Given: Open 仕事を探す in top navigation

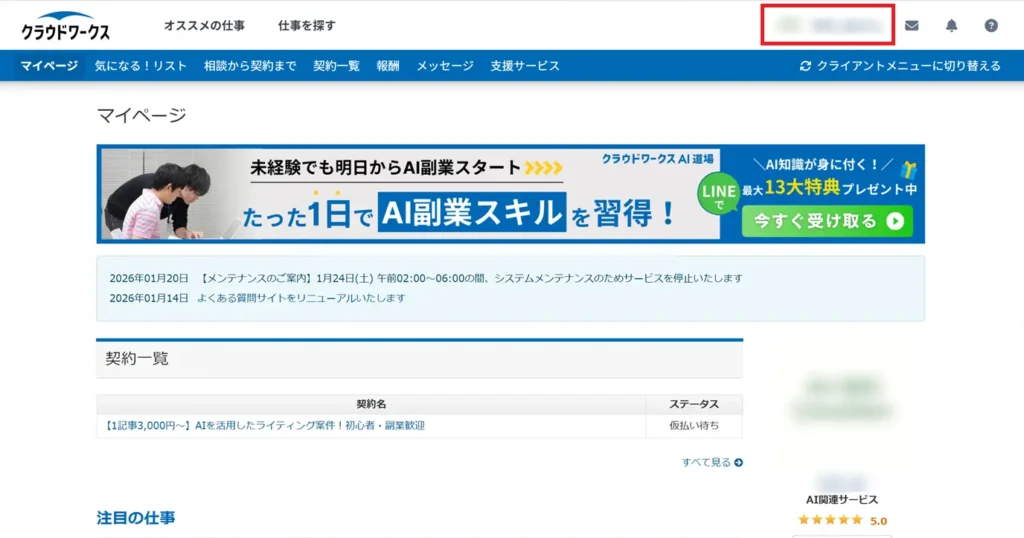Looking at the screenshot, I should point(307,26).
